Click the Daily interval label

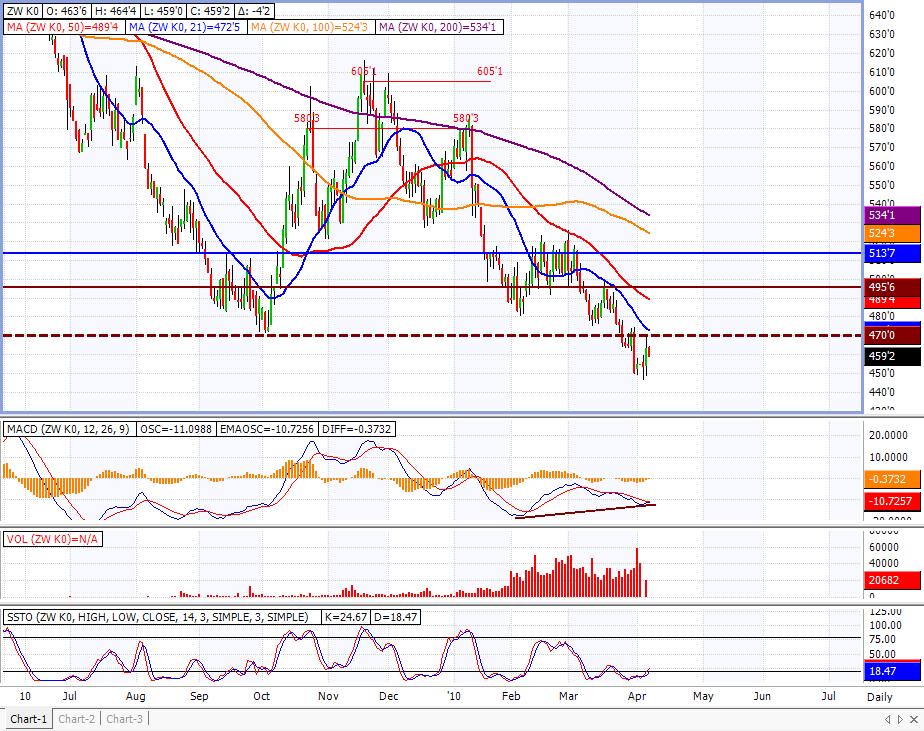tap(880, 694)
